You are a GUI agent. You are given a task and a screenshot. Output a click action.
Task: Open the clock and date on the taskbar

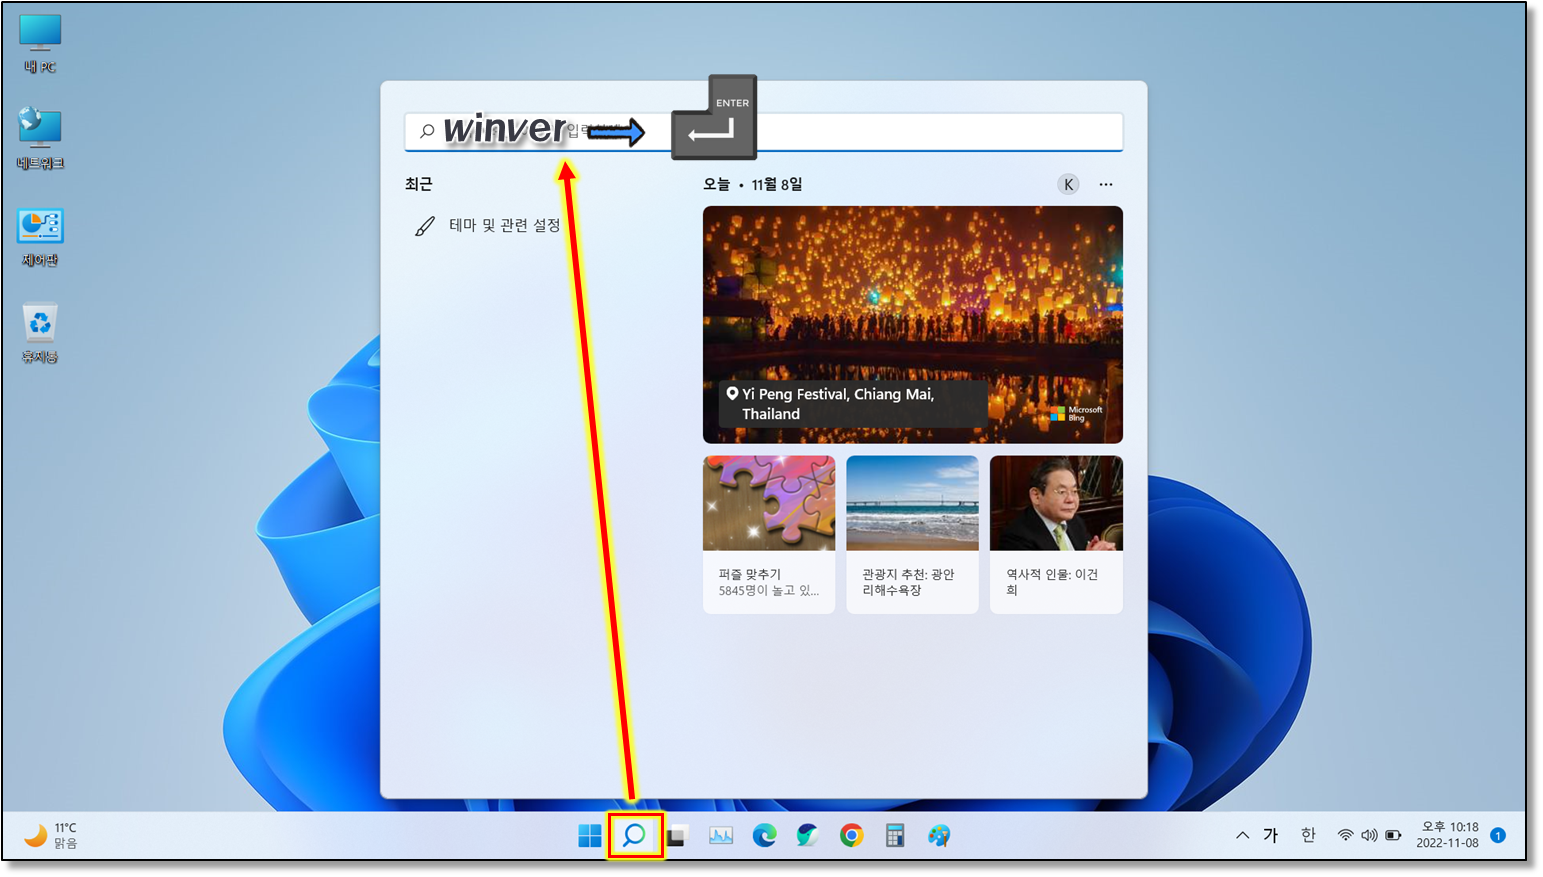pyautogui.click(x=1447, y=835)
